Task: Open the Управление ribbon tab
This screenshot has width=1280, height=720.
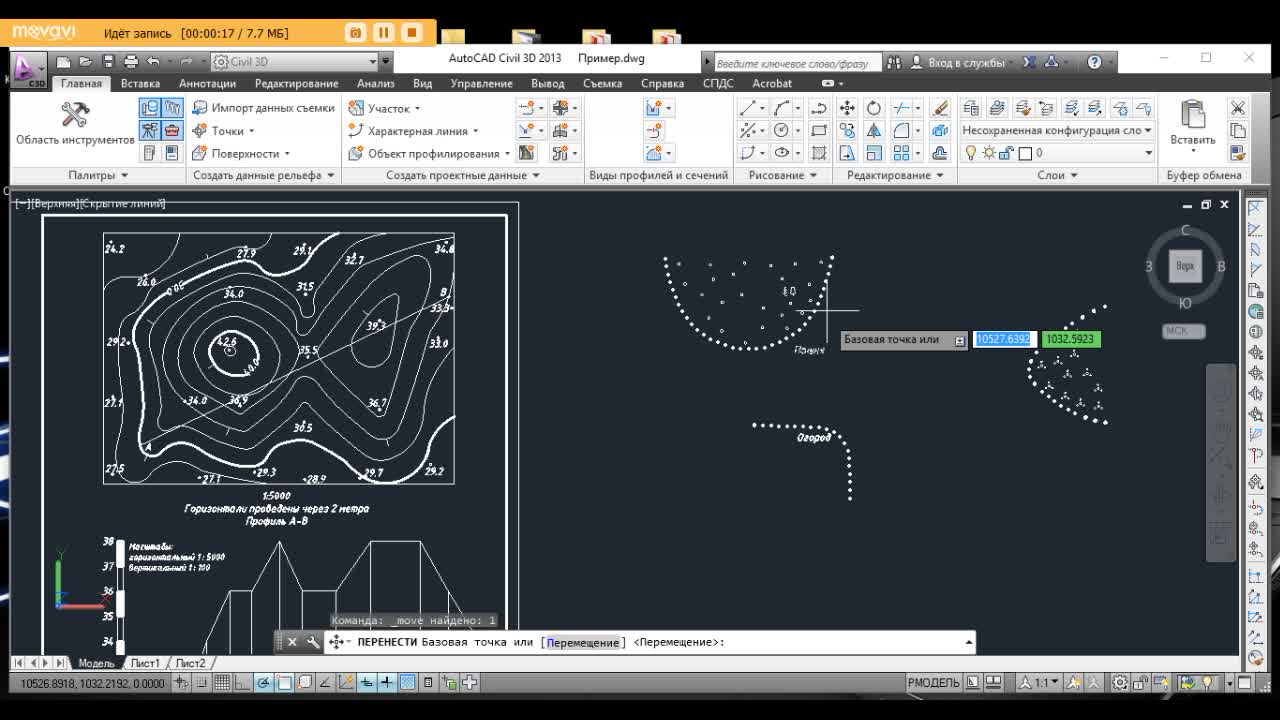Action: [x=481, y=83]
